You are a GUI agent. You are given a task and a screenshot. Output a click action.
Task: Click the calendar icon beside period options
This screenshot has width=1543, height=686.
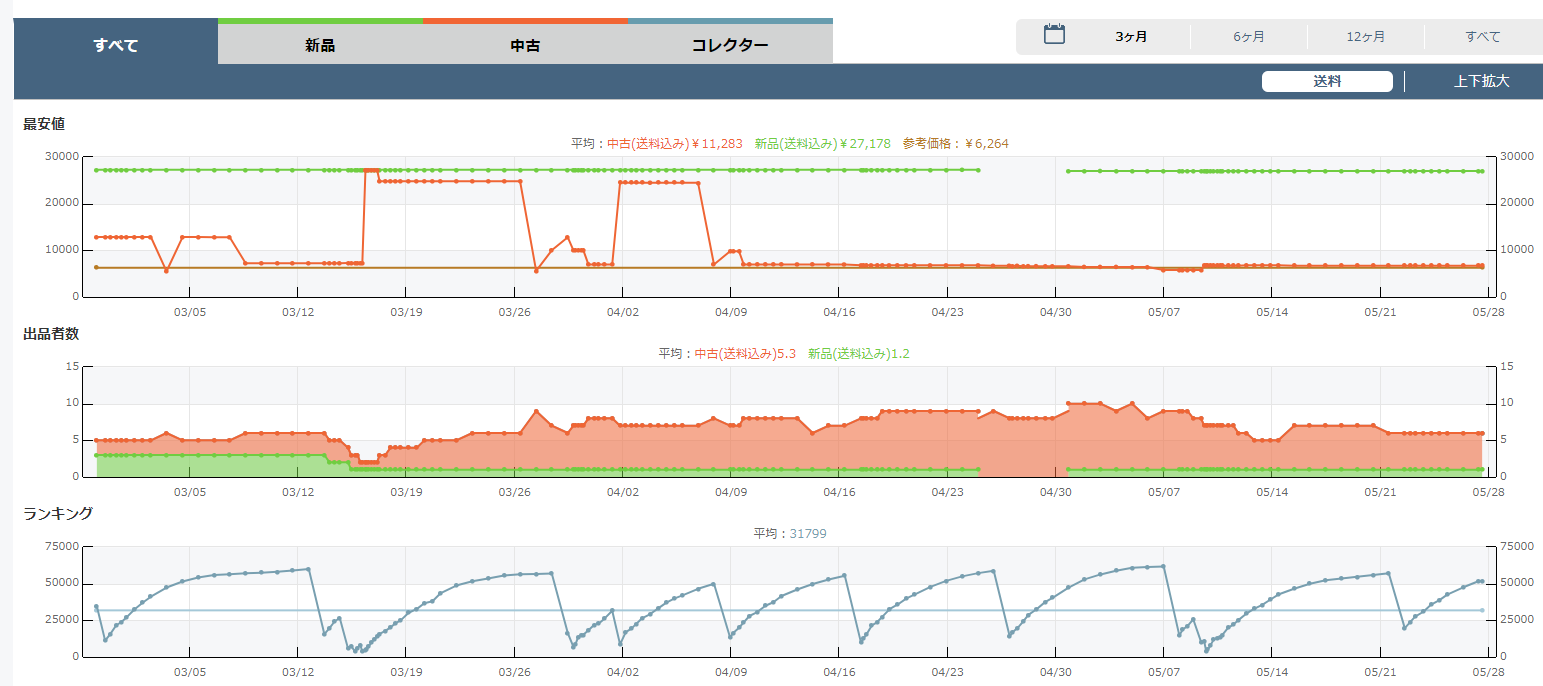[x=1054, y=35]
